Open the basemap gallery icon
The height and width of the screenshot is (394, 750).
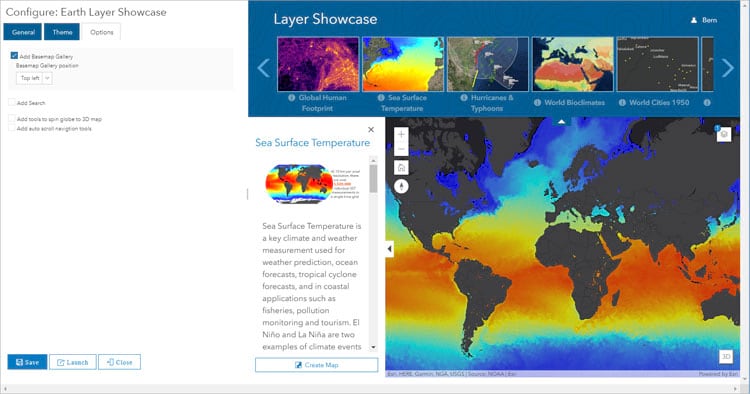pyautogui.click(x=724, y=134)
